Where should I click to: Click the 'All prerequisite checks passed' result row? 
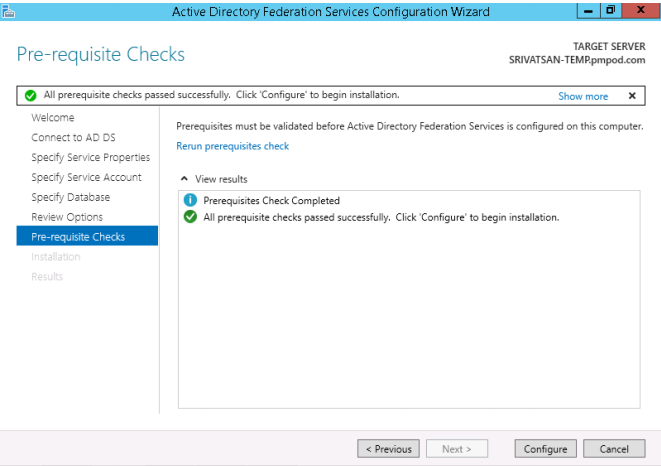381,217
